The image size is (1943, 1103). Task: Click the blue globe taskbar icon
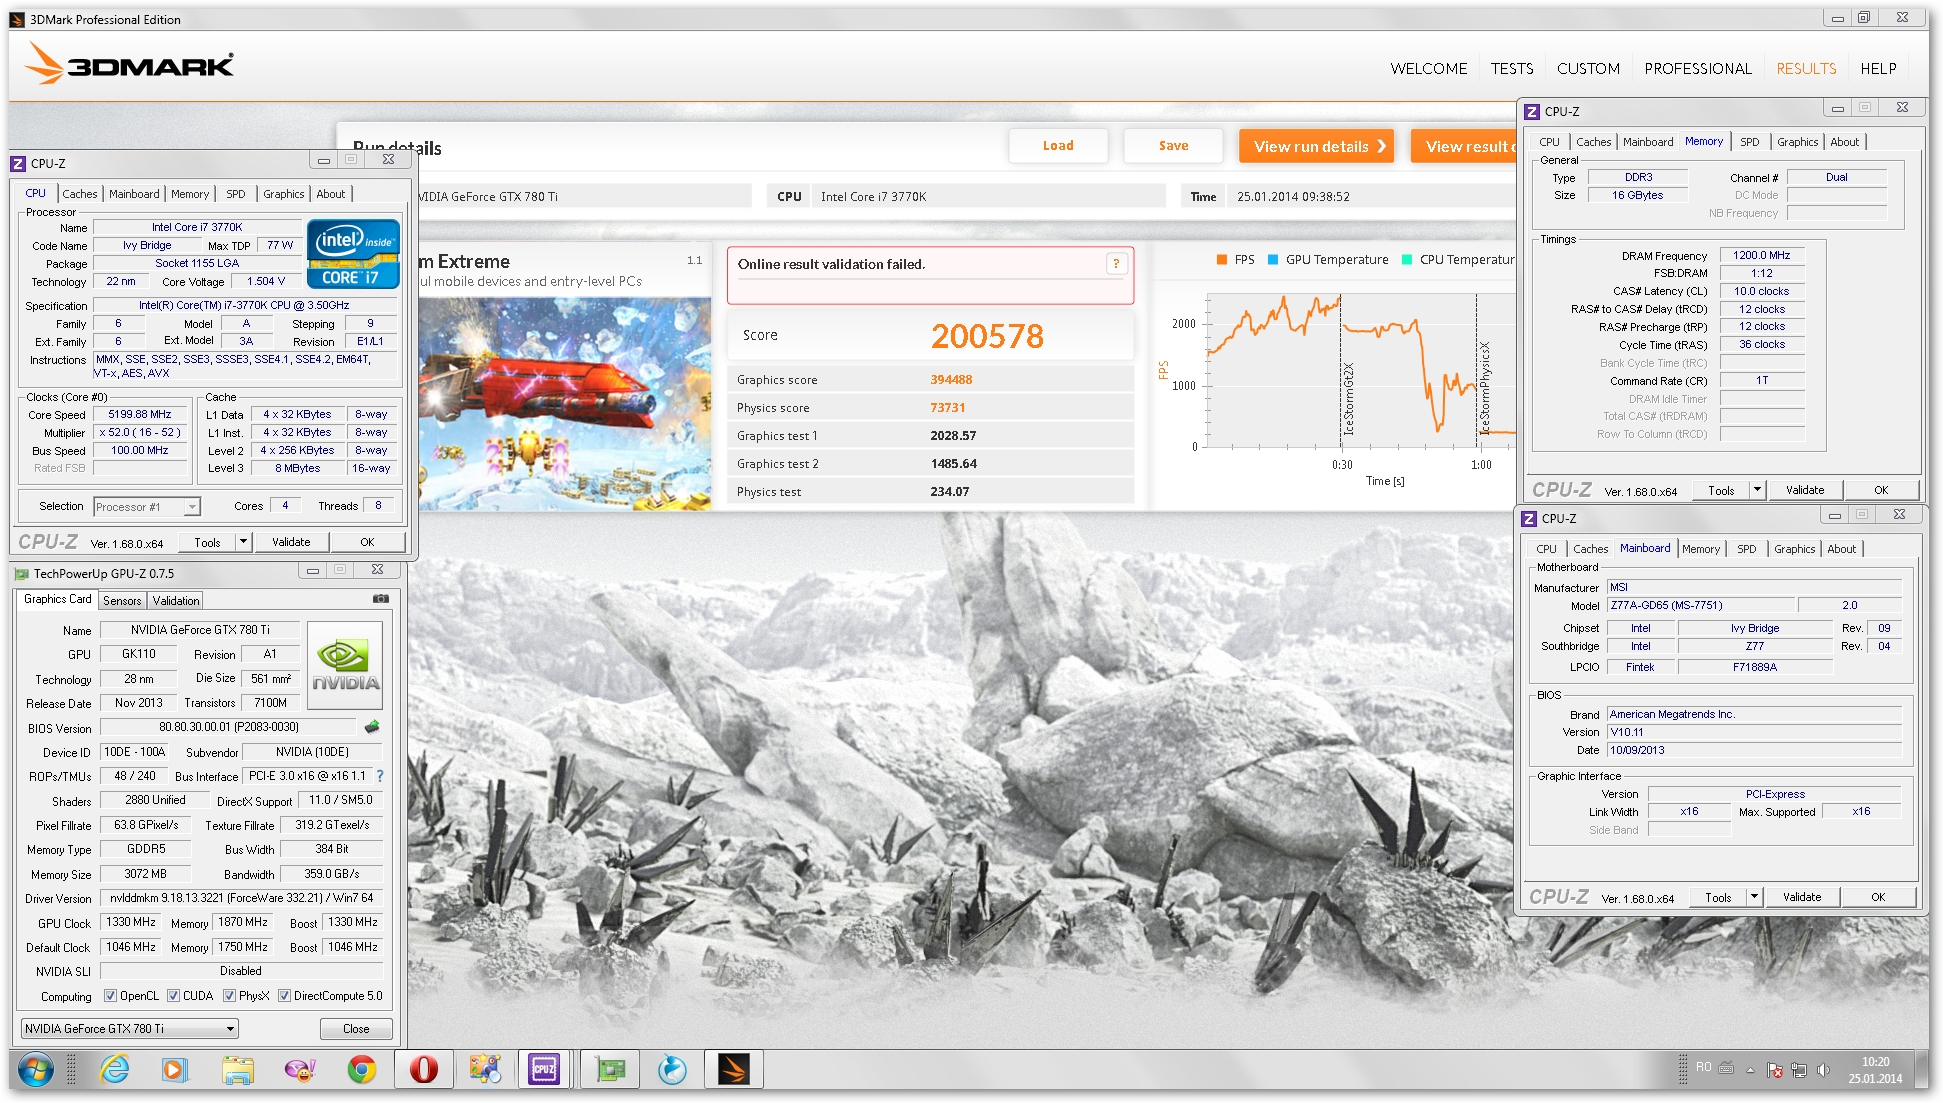[672, 1070]
